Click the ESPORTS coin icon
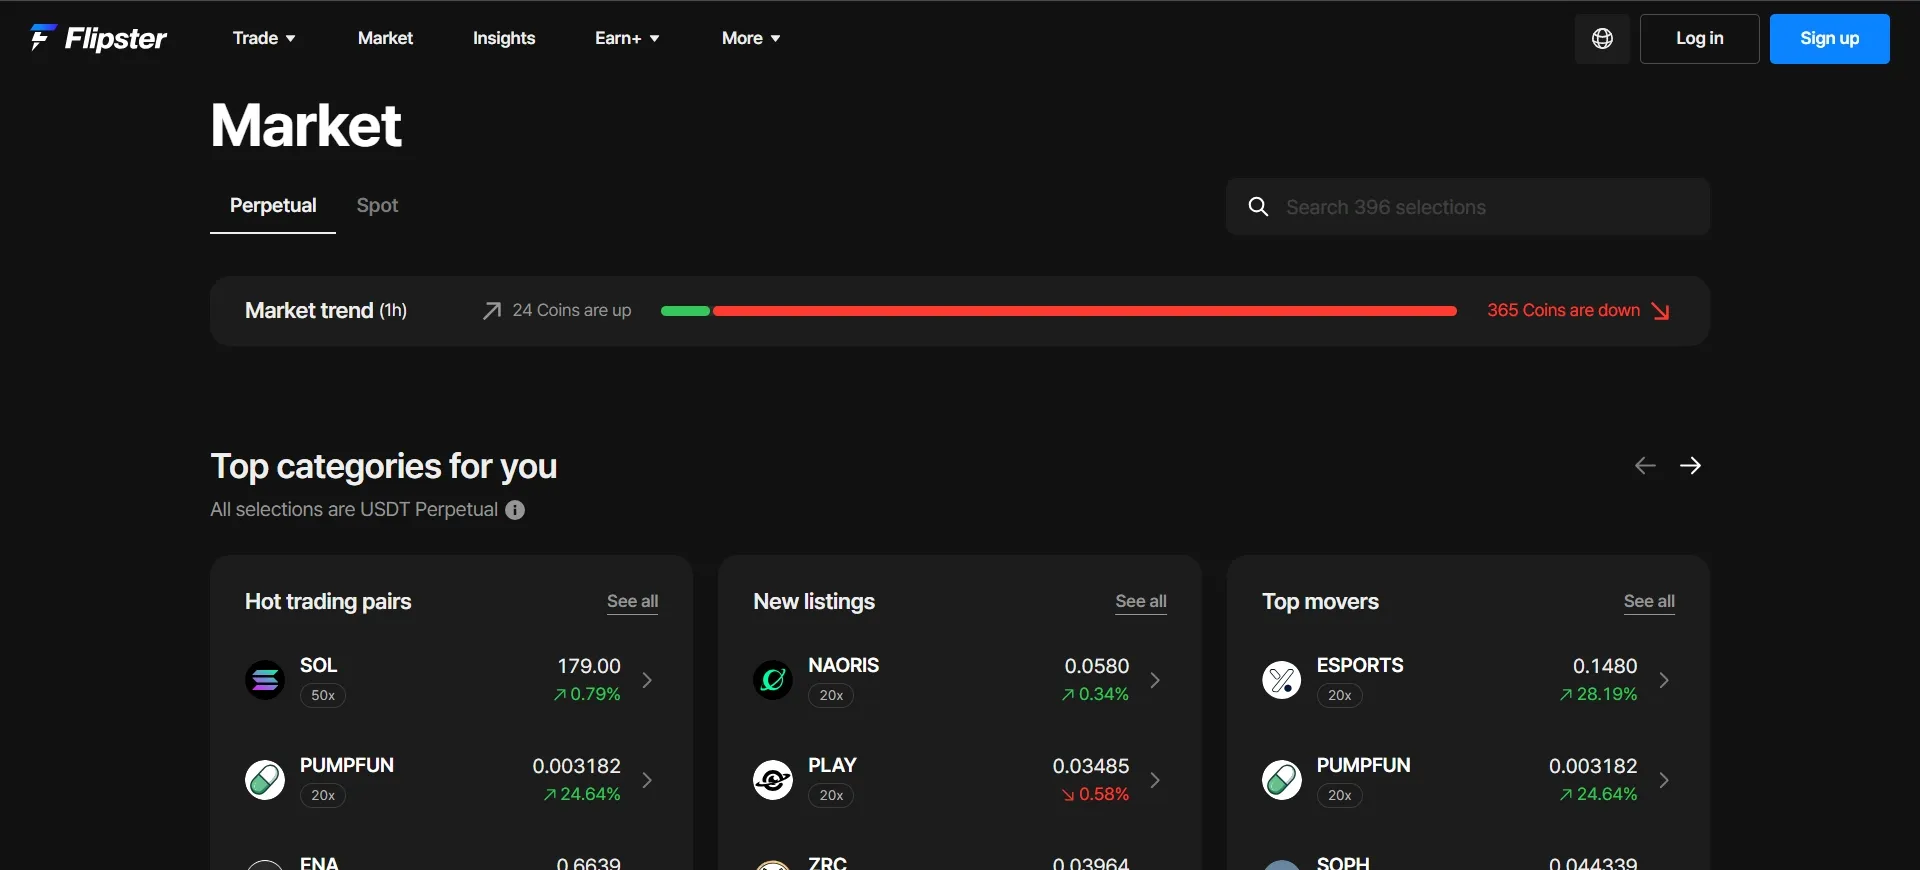 point(1282,680)
